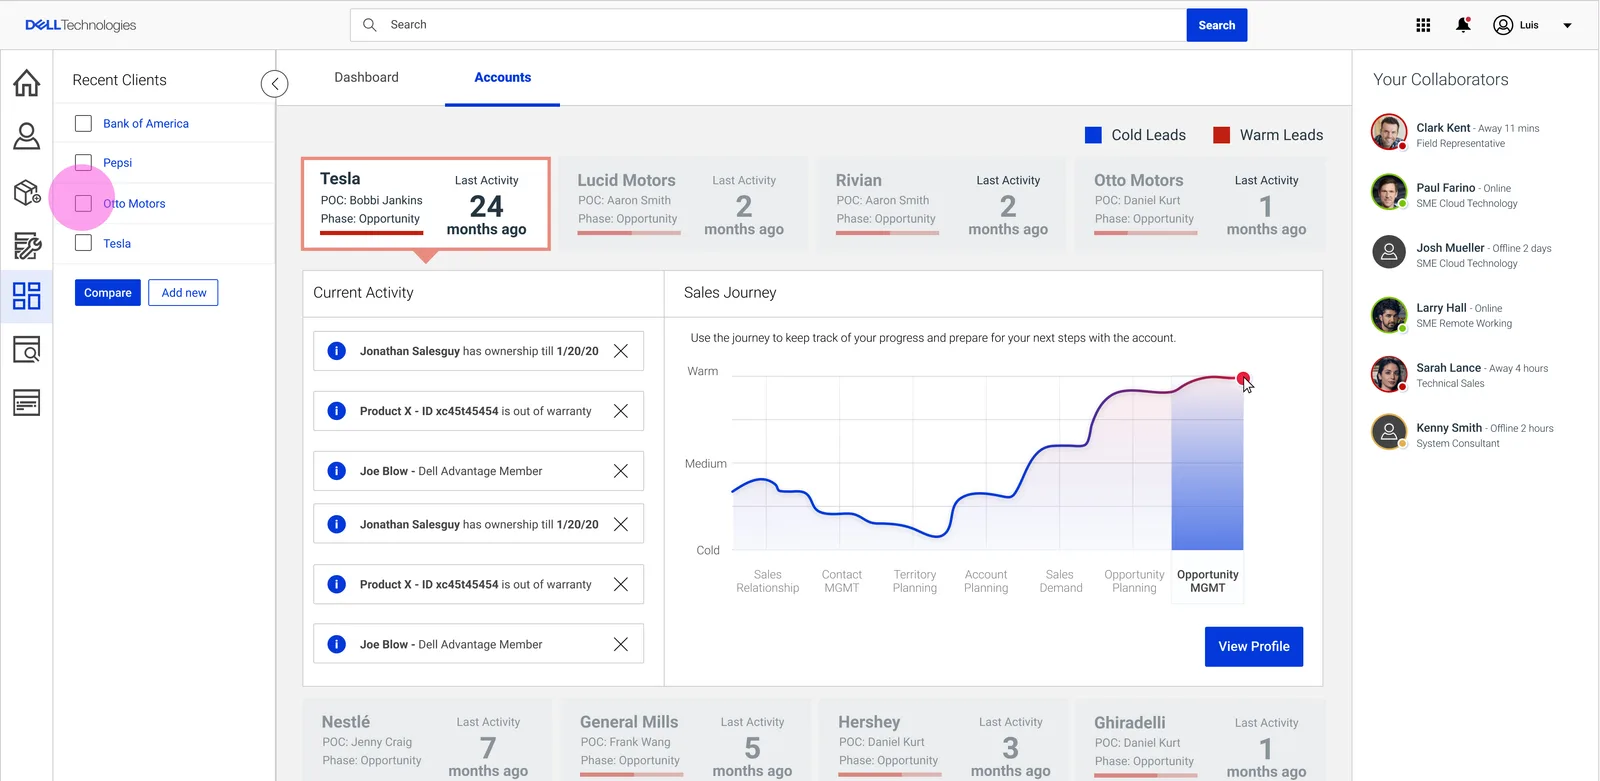Dismiss the first Joe Blow Advantage Member notice
This screenshot has height=781, width=1600.
pos(621,471)
